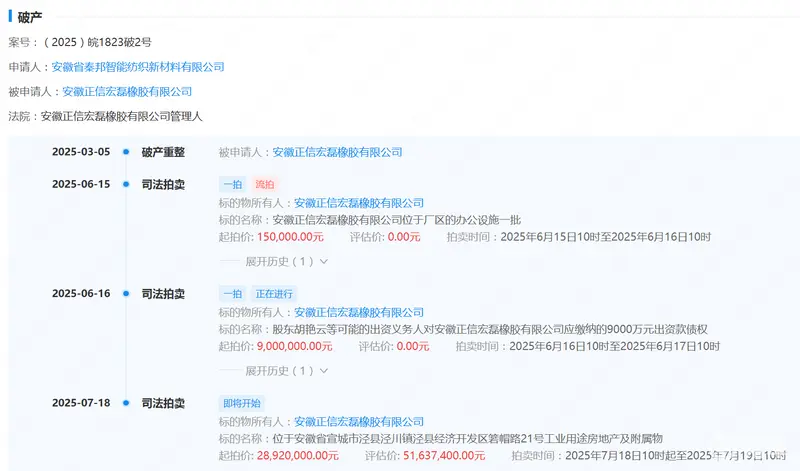Select timeline dot for 2025-06-15

point(126,184)
